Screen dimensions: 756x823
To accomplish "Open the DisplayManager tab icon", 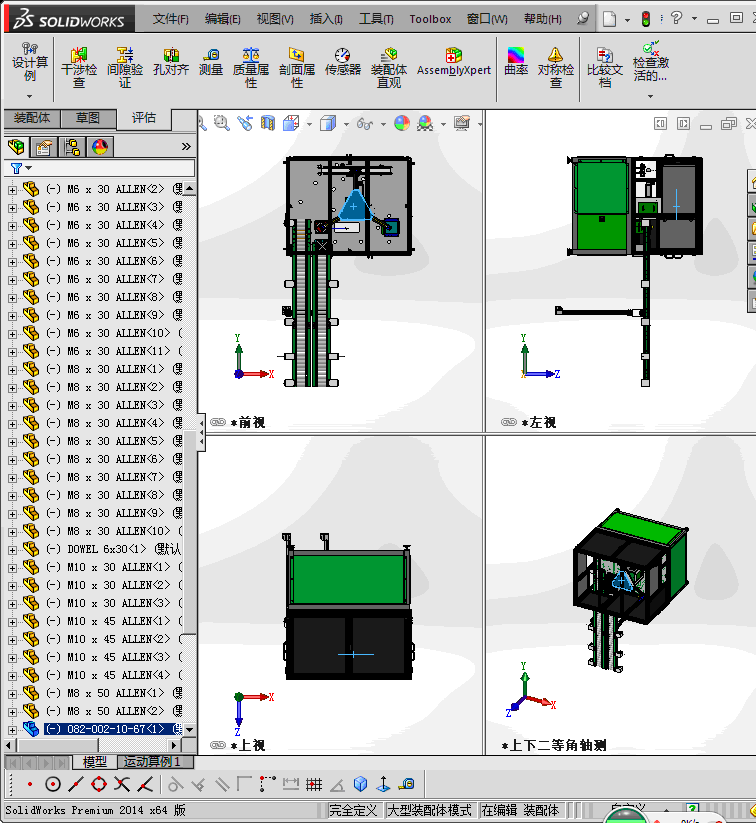I will [x=100, y=147].
